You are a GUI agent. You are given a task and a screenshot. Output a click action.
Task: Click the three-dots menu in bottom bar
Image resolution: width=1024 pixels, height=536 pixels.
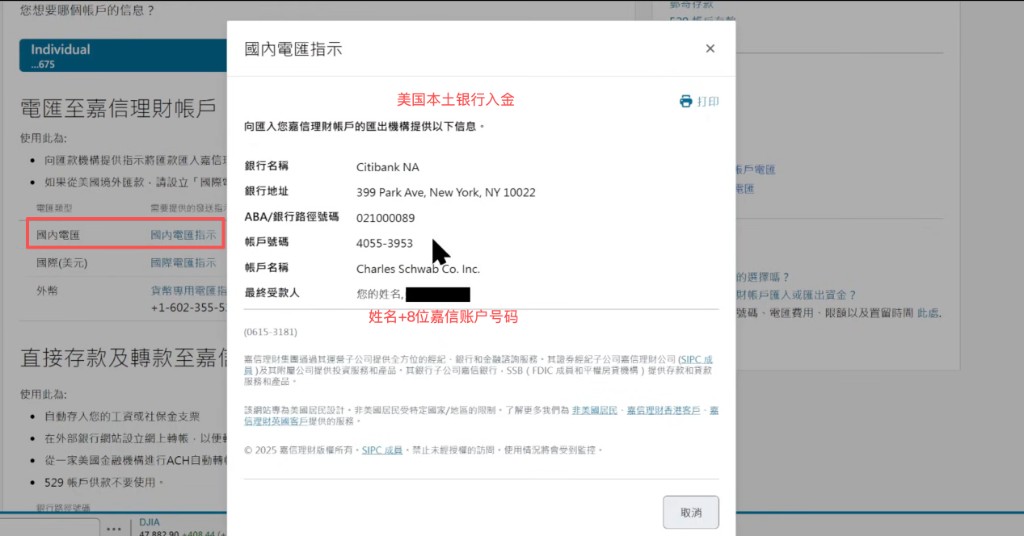coord(114,528)
